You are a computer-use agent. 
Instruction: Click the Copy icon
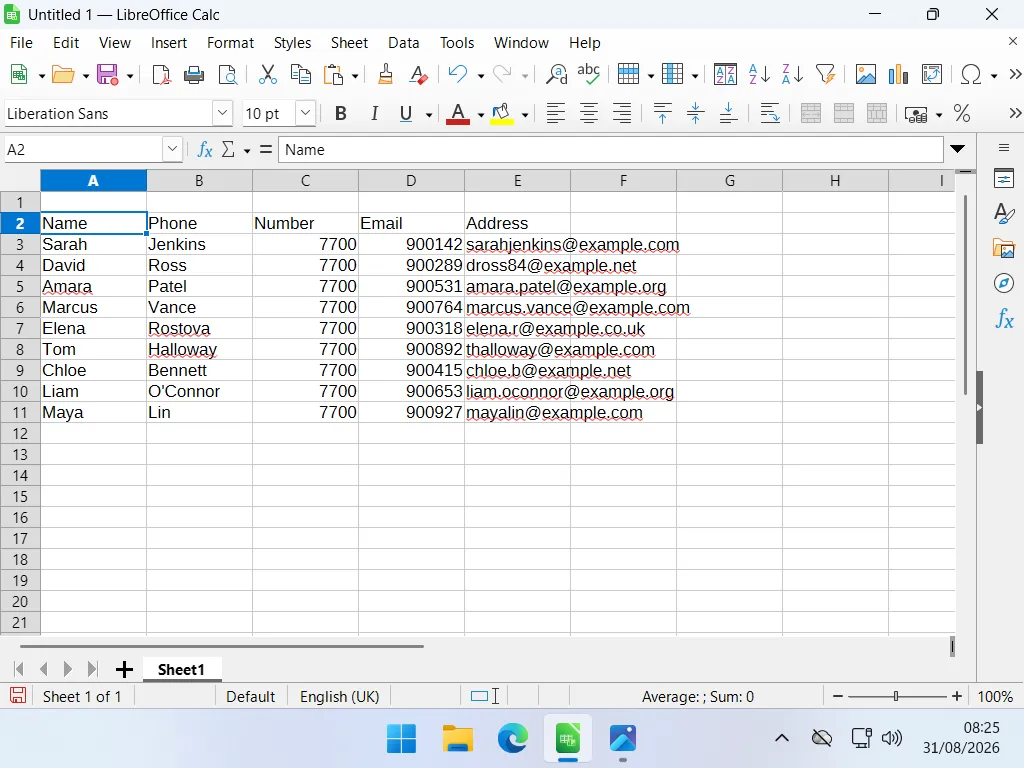pyautogui.click(x=300, y=74)
